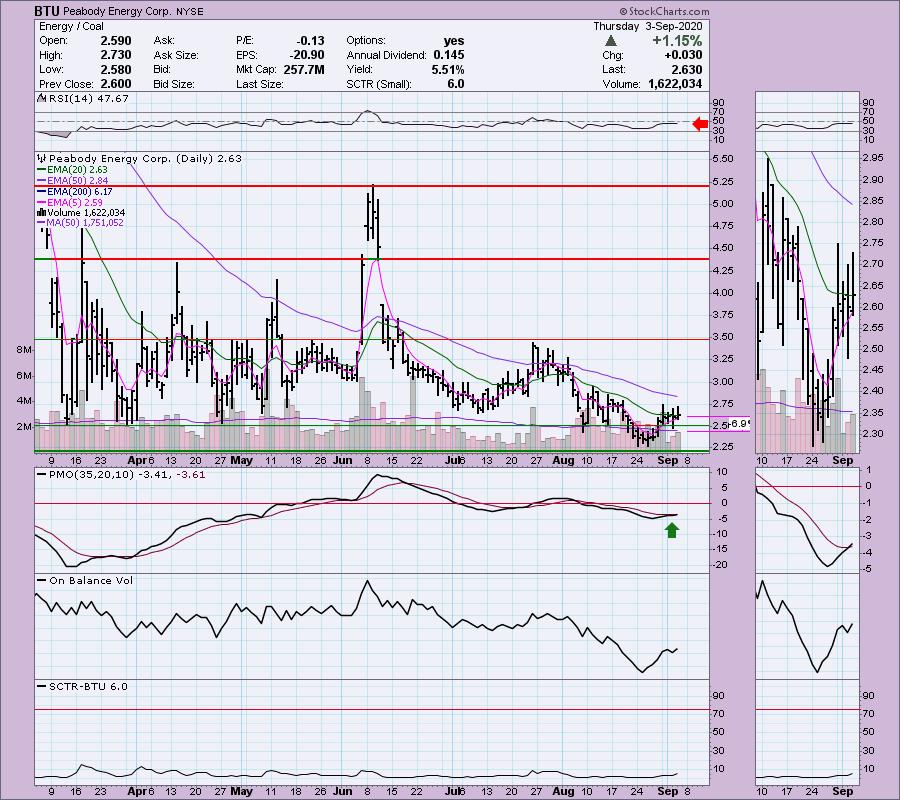
Task: Click the MA(50) volume legend line
Action: pyautogui.click(x=41, y=223)
